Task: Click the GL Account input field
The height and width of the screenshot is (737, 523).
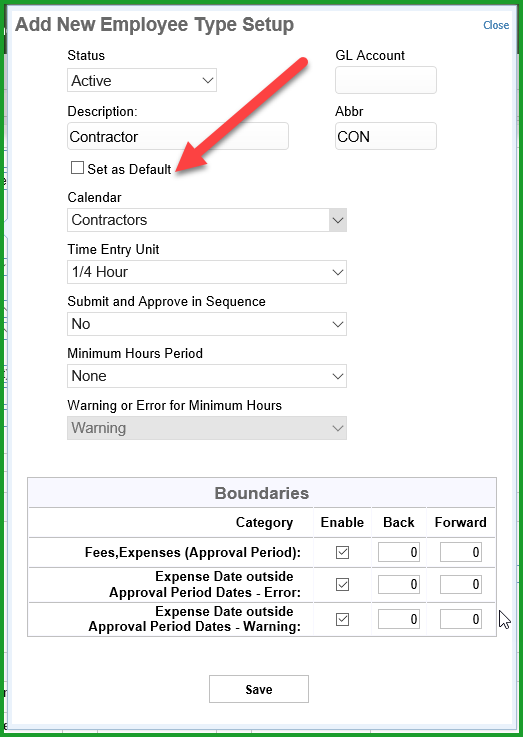Action: coord(386,80)
